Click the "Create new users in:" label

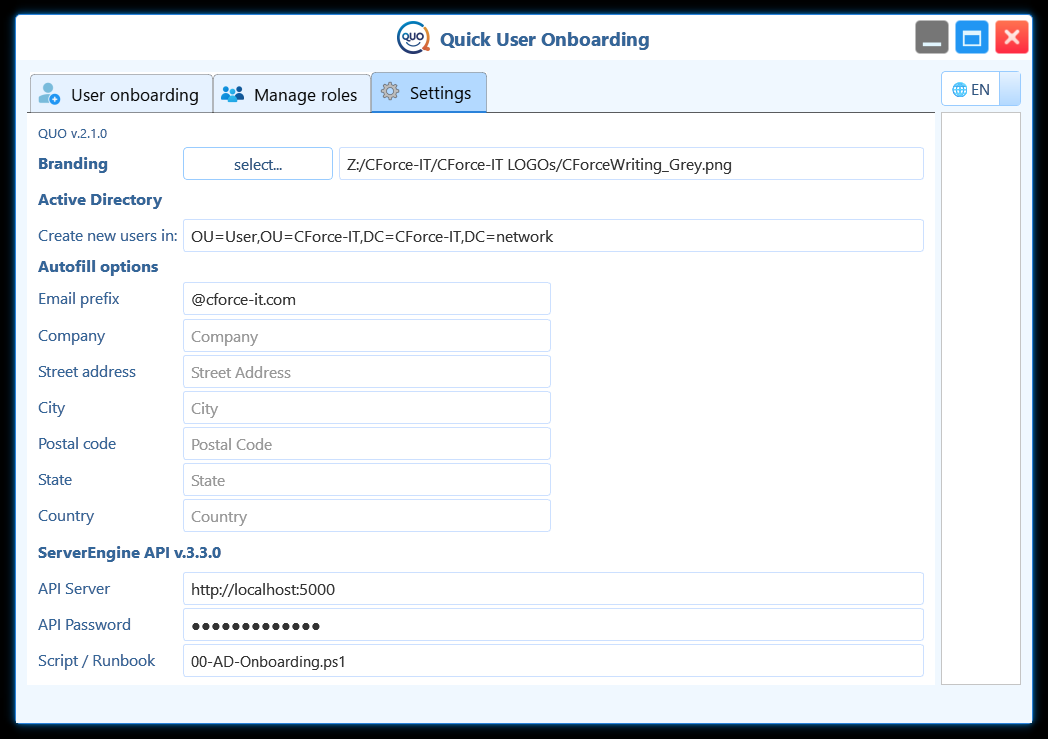108,236
